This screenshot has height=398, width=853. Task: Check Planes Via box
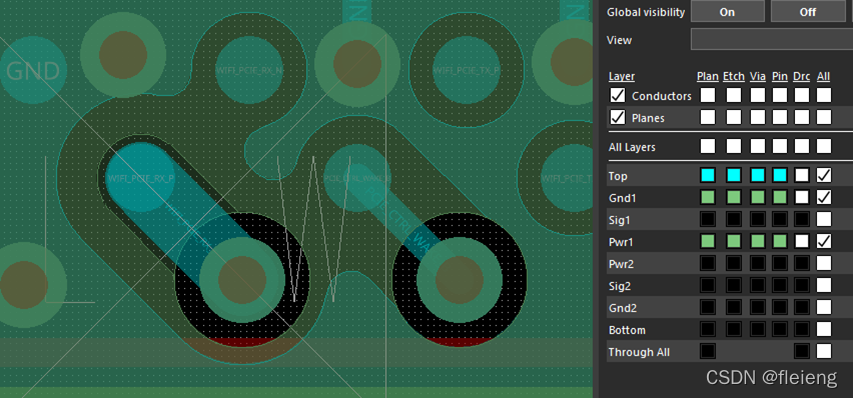point(758,117)
